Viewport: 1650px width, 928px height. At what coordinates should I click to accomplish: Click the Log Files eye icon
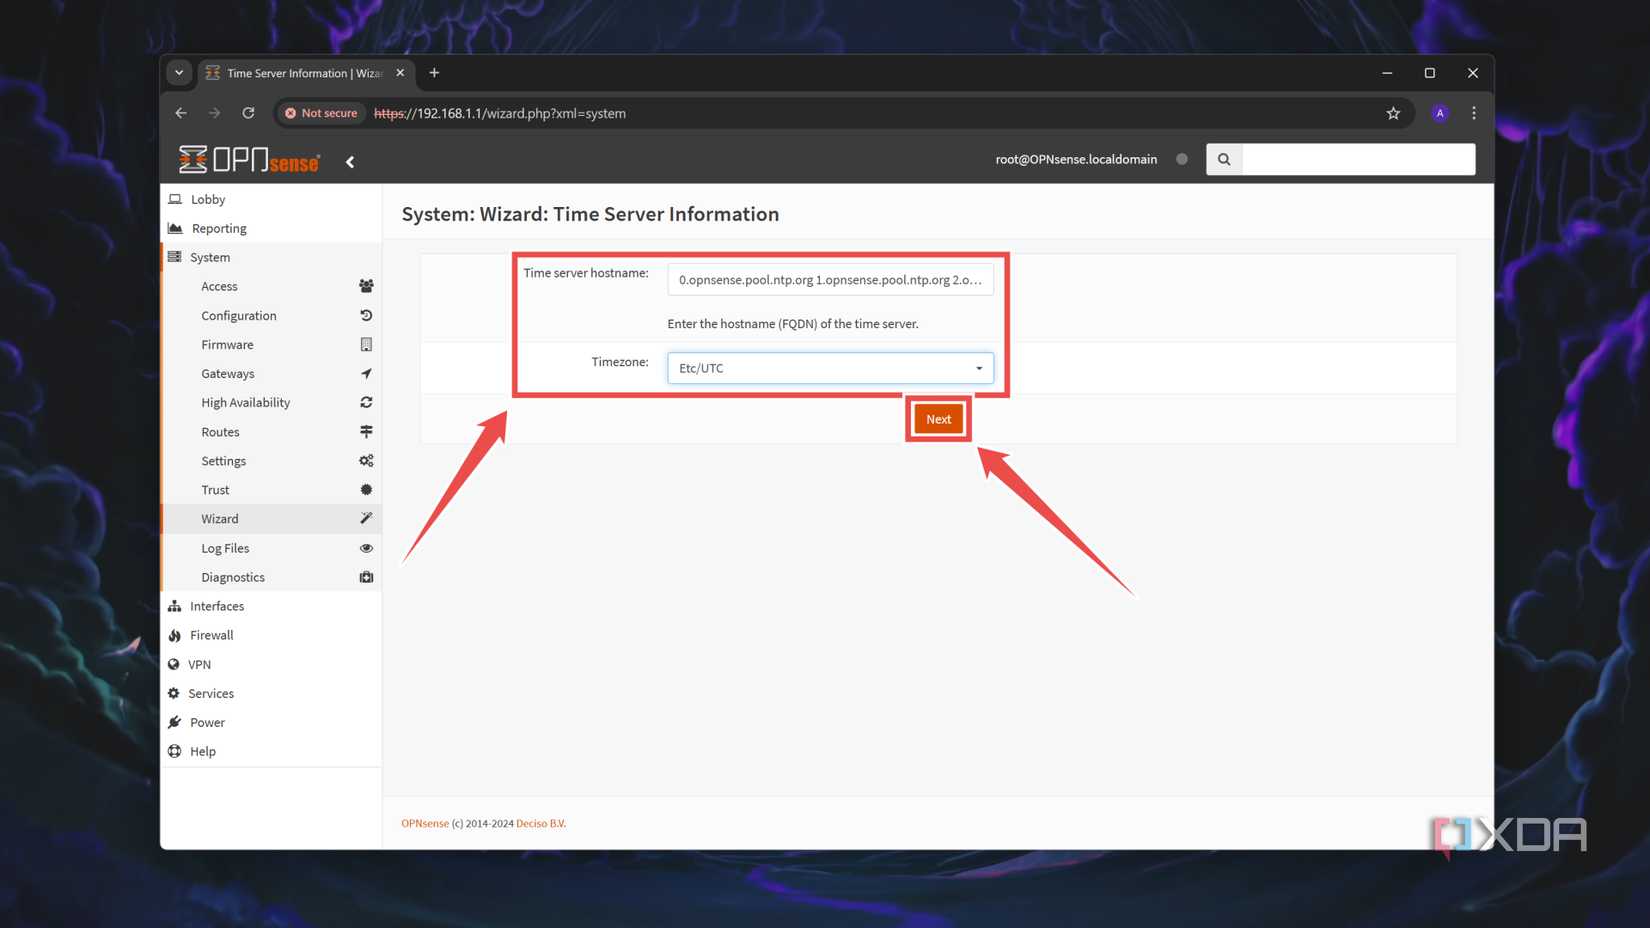click(x=366, y=548)
